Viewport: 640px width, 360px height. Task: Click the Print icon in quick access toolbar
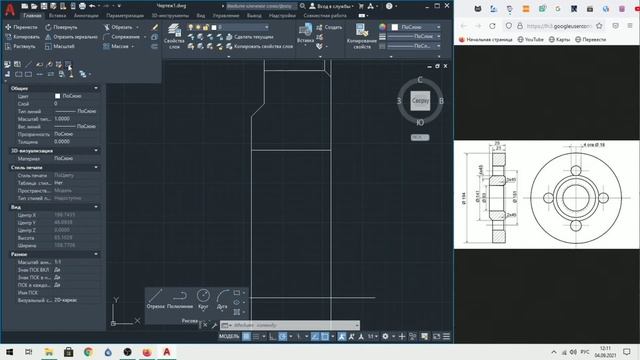pos(82,6)
